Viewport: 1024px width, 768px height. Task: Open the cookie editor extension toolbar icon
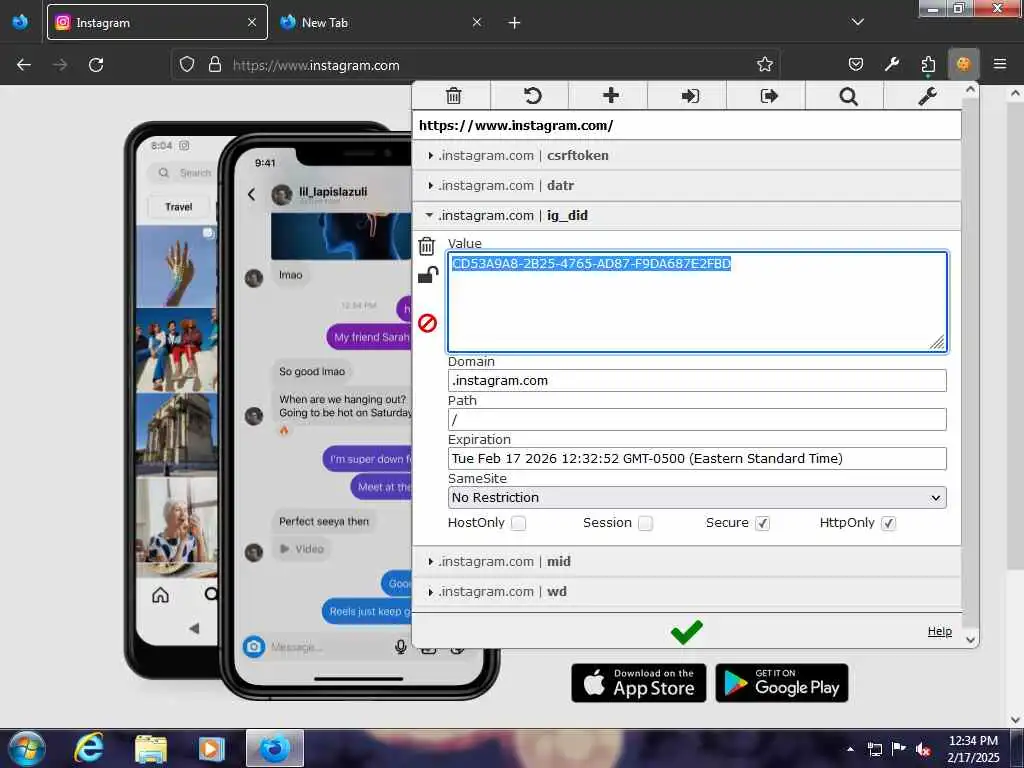963,64
